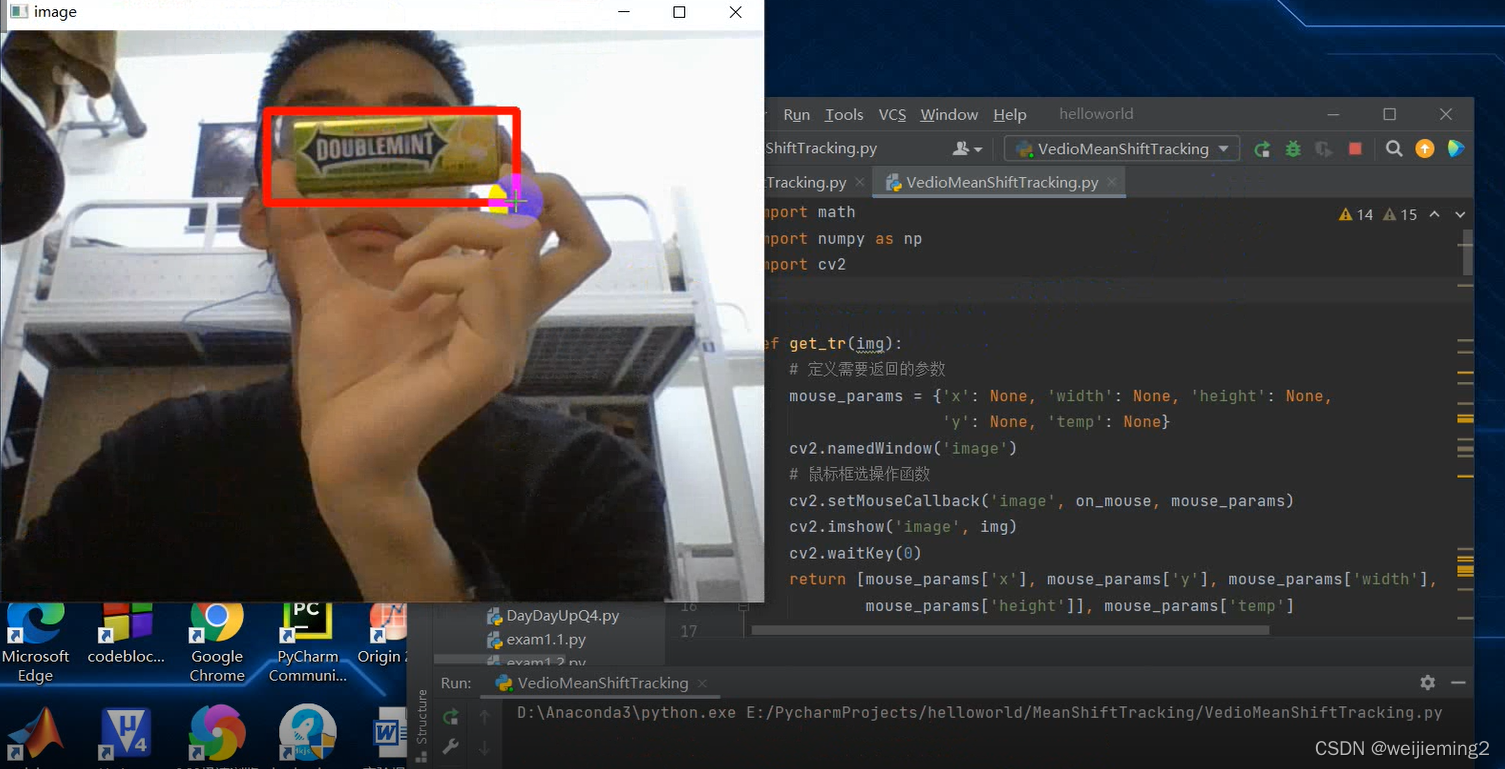Click the ShiftTracking.py breadcrumb in navigation bar
Screen dimensions: 1505x769
coord(821,148)
